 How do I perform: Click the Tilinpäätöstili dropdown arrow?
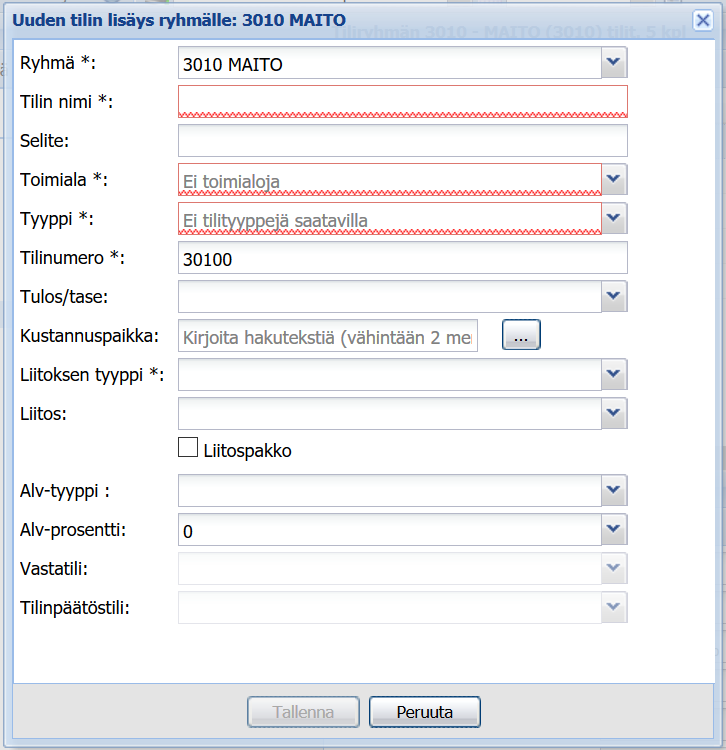(614, 607)
